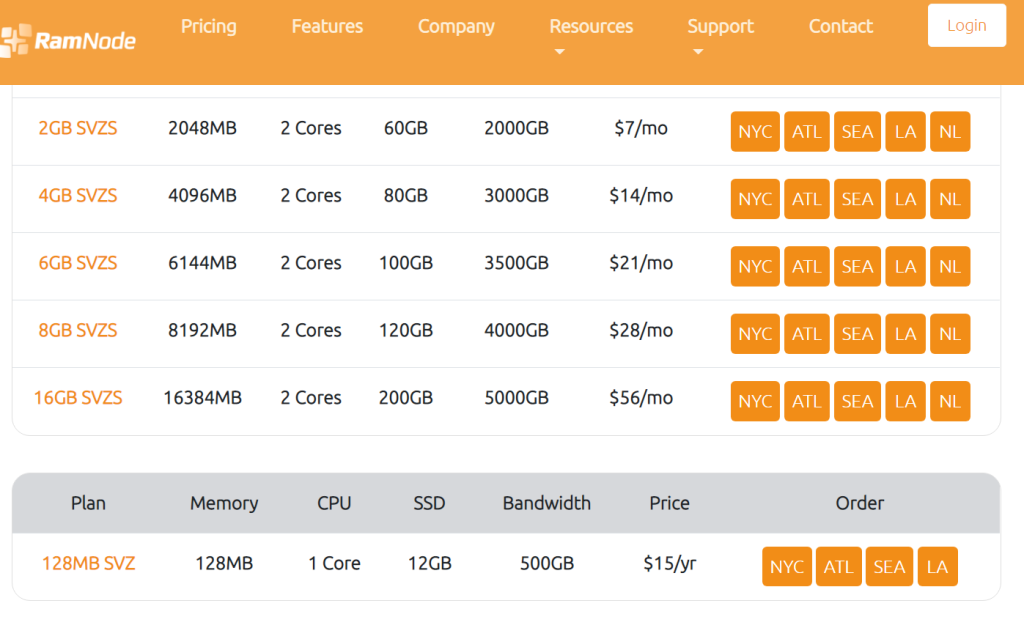
Task: Order 128MB SVZ in NYC
Action: point(787,567)
